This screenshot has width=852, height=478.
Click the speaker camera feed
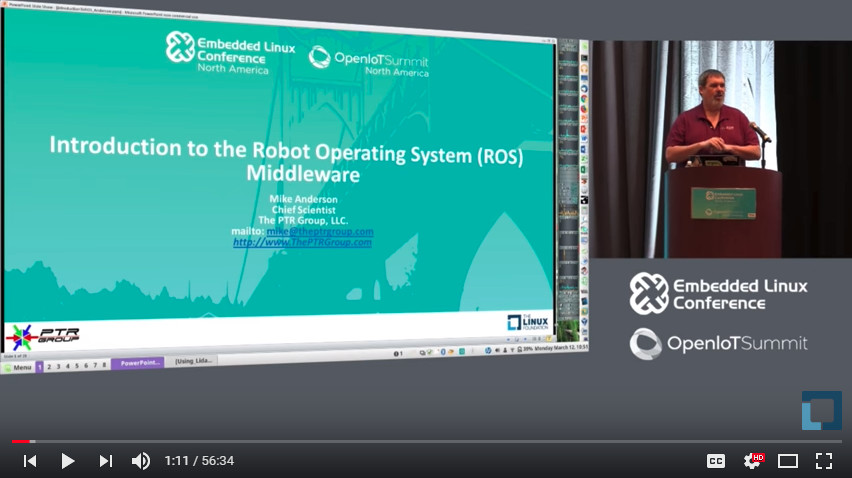click(722, 149)
